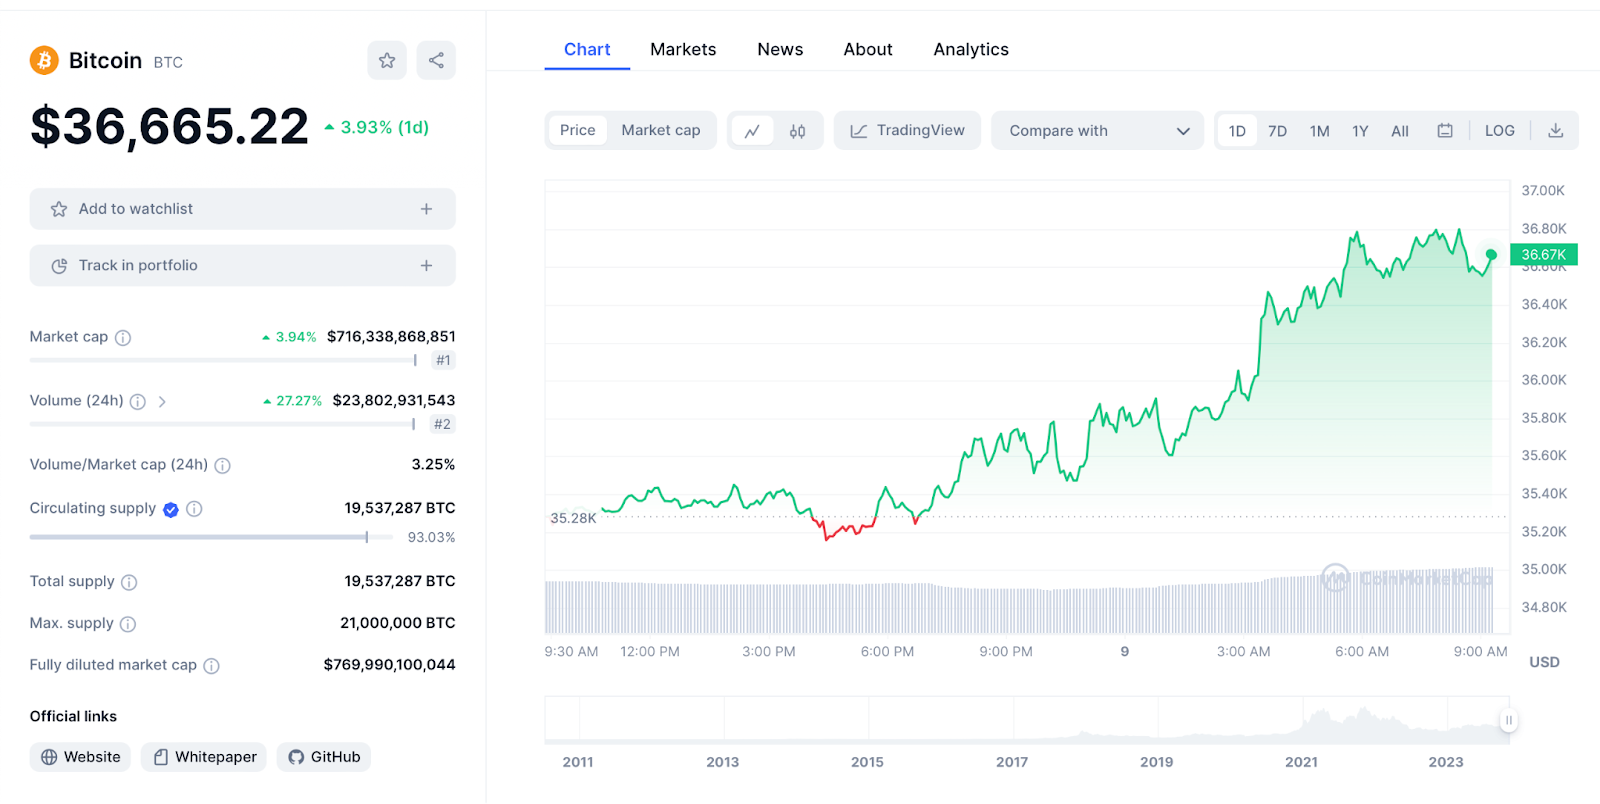Click the #1 market cap rank badge
This screenshot has height=804, width=1600.
[443, 361]
